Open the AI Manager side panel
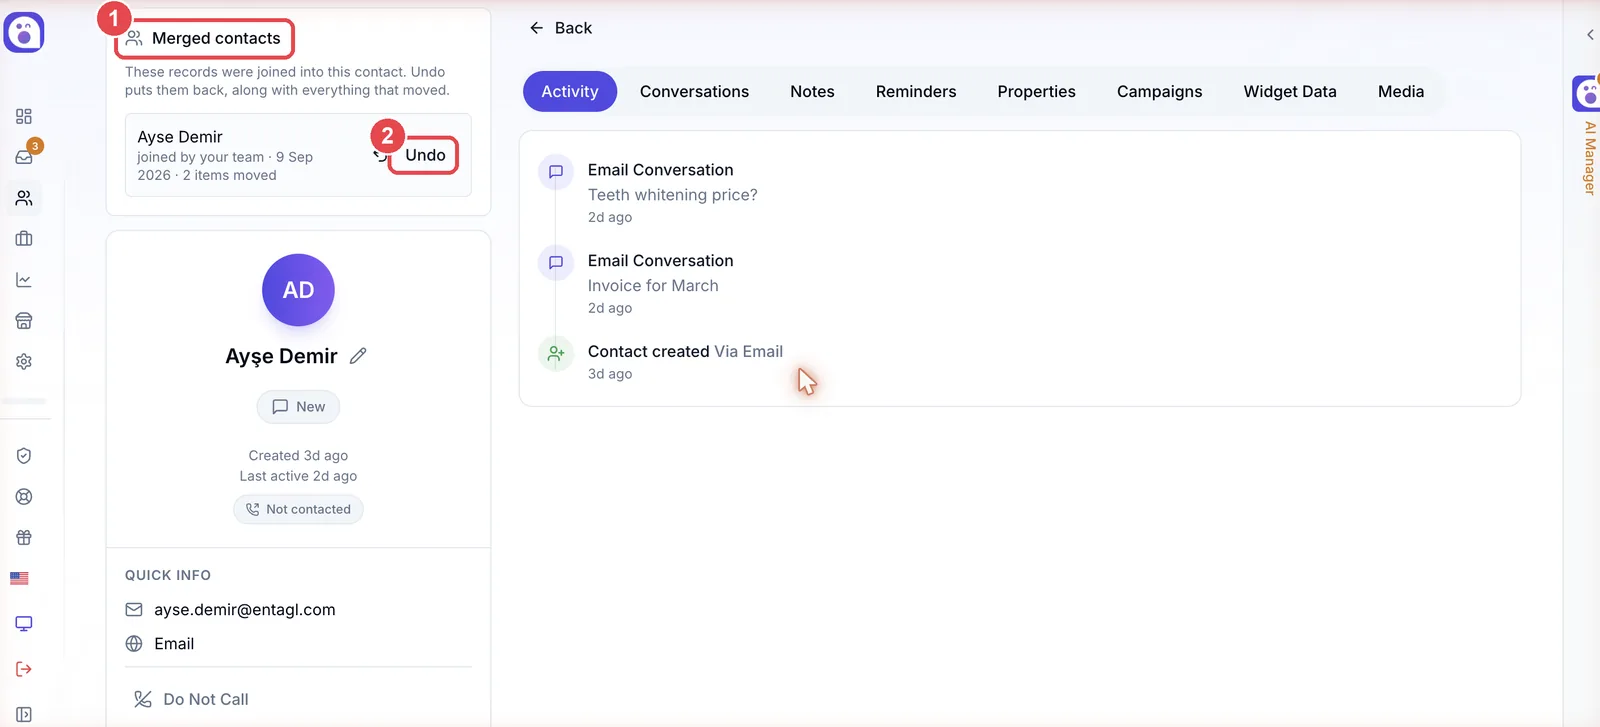 click(x=1588, y=135)
